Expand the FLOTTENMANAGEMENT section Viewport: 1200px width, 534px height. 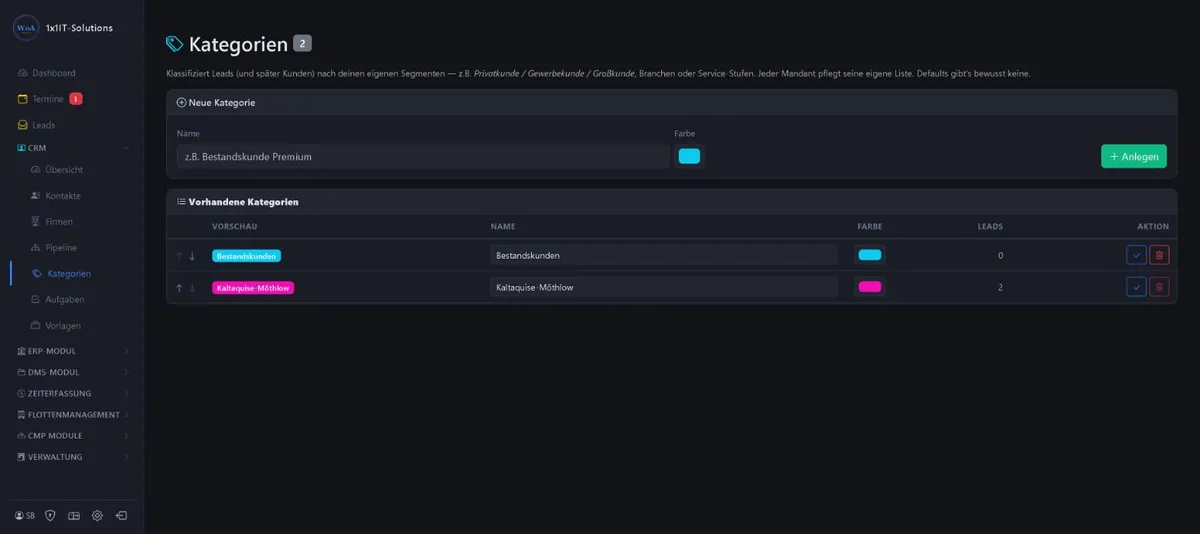[72, 415]
